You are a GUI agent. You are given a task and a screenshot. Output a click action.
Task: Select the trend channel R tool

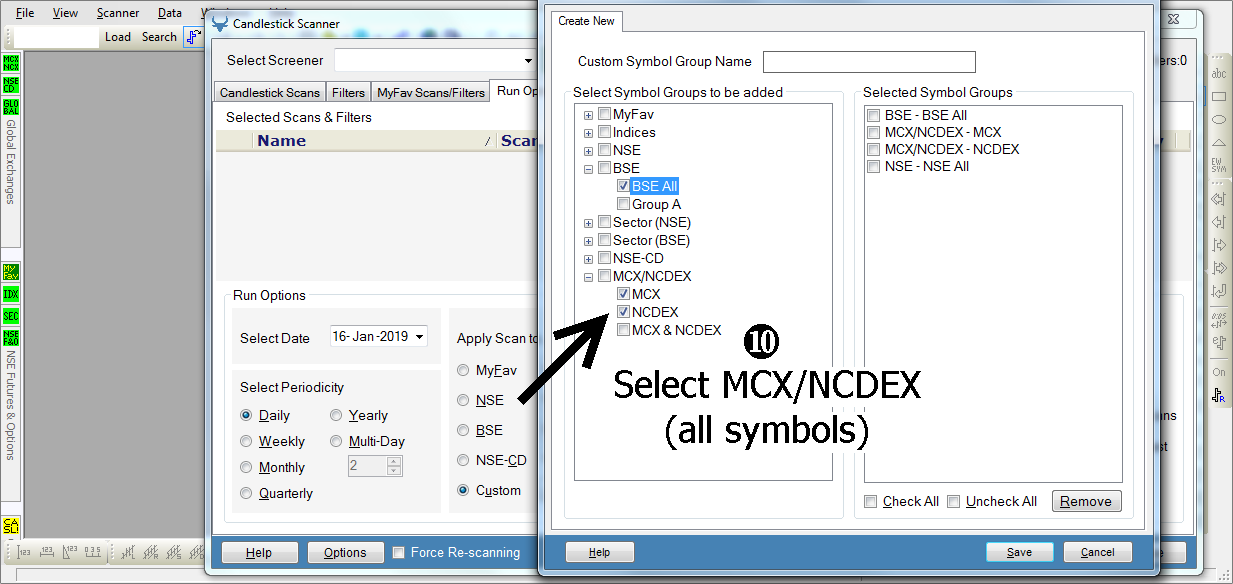pos(152,551)
